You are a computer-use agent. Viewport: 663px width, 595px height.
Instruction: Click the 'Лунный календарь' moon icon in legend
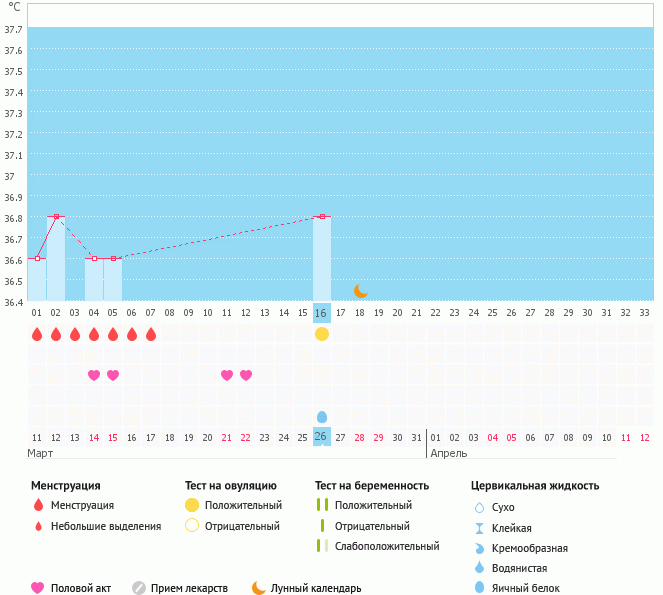coord(259,588)
